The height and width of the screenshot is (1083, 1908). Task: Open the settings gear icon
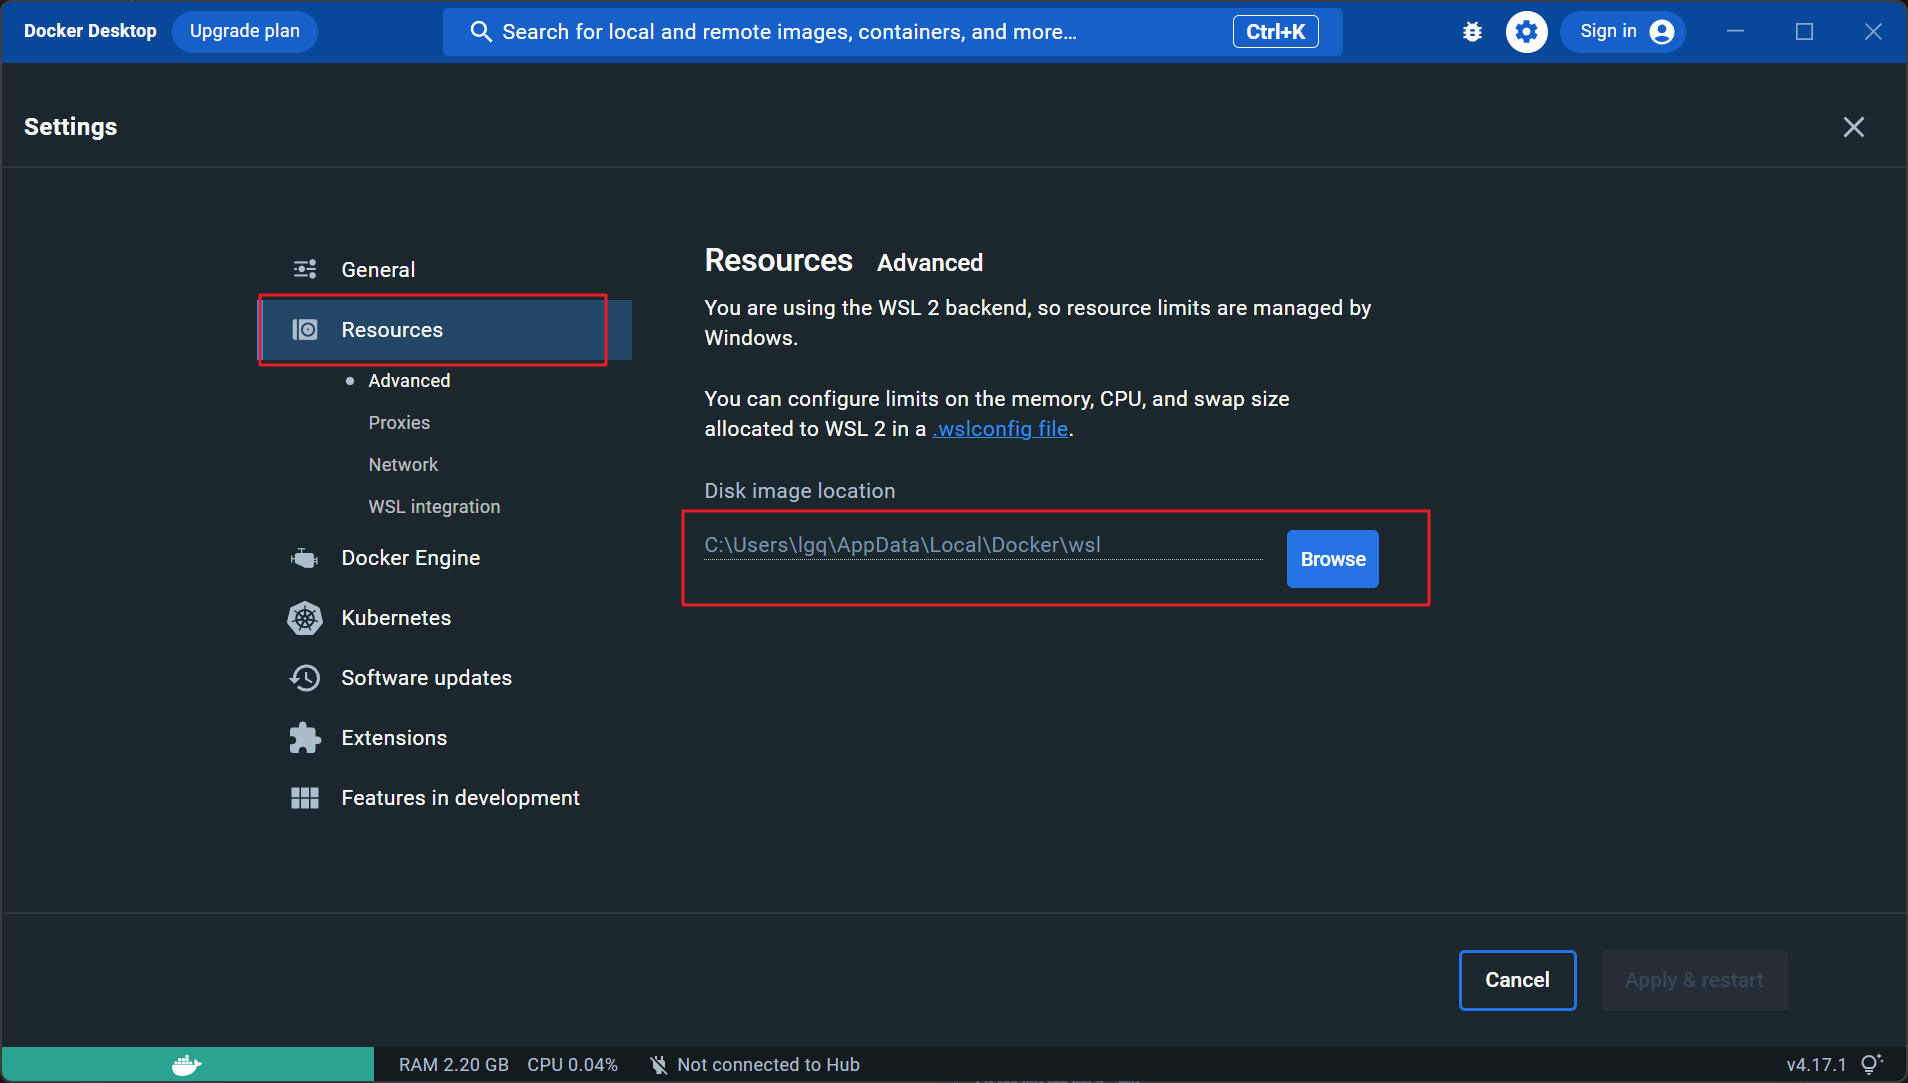[x=1526, y=32]
